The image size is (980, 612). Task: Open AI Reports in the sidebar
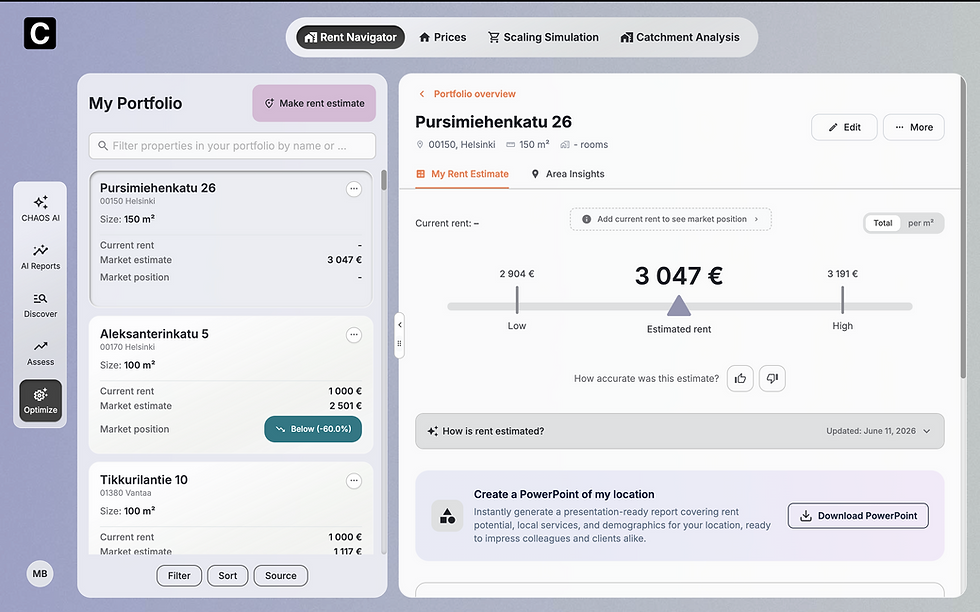[40, 257]
